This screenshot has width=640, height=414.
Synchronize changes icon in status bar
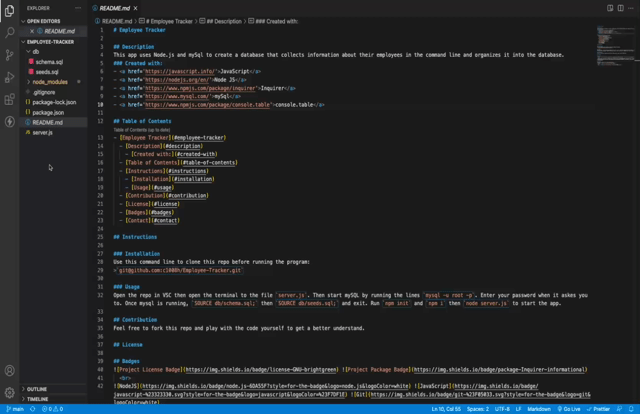click(33, 409)
